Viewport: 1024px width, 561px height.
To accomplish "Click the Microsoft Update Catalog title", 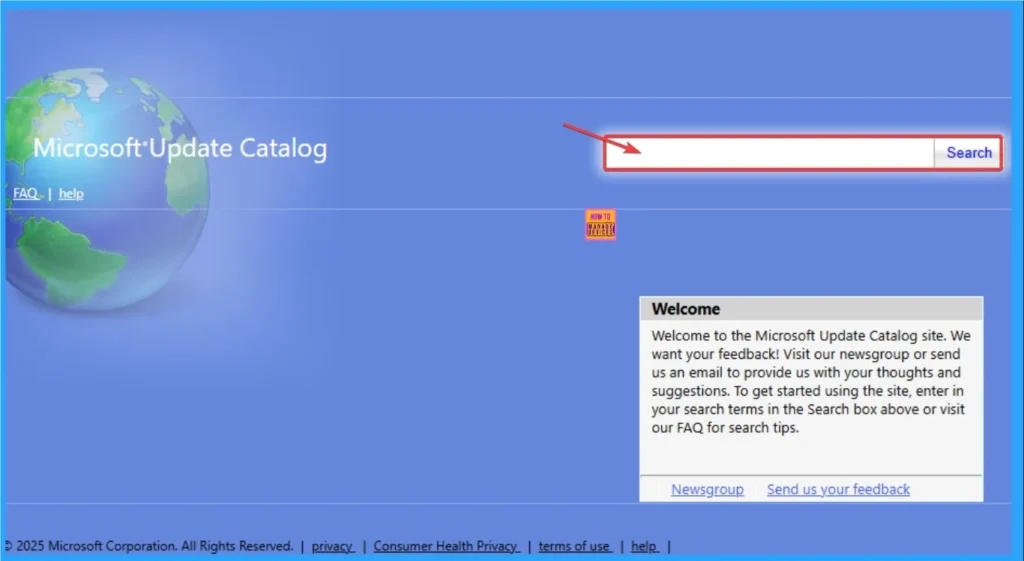I will click(x=180, y=150).
